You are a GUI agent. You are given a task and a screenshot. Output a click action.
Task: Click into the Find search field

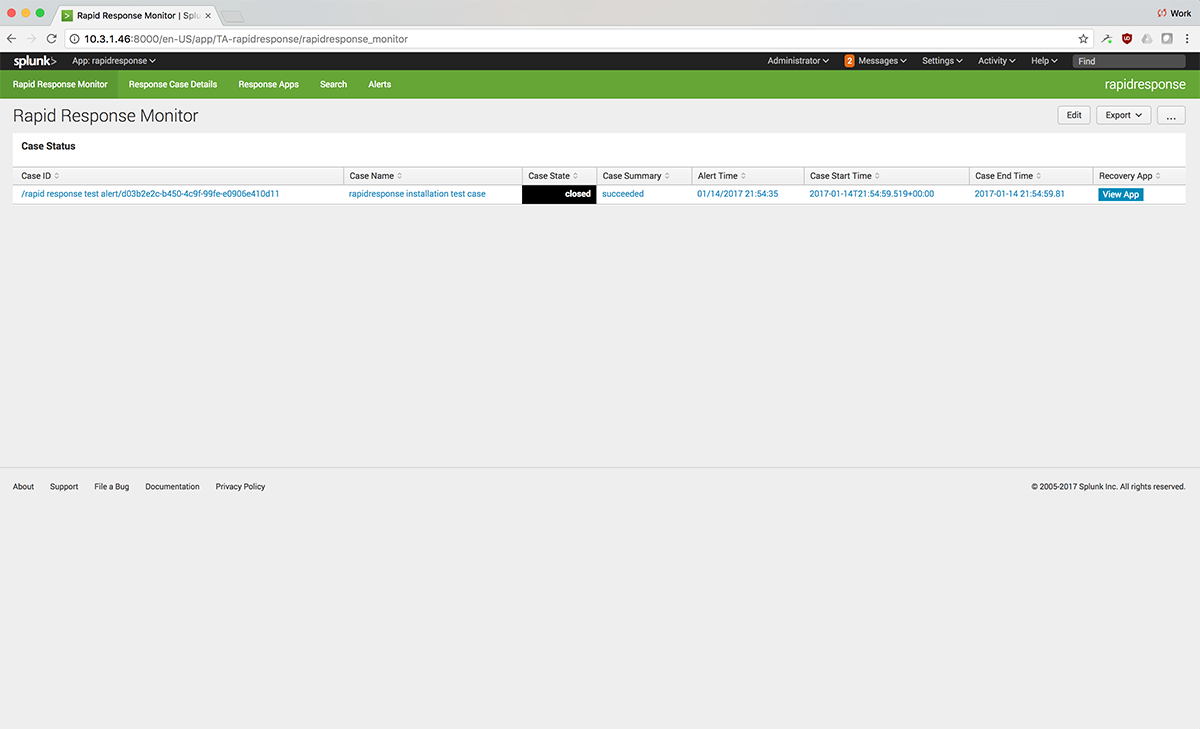1129,61
